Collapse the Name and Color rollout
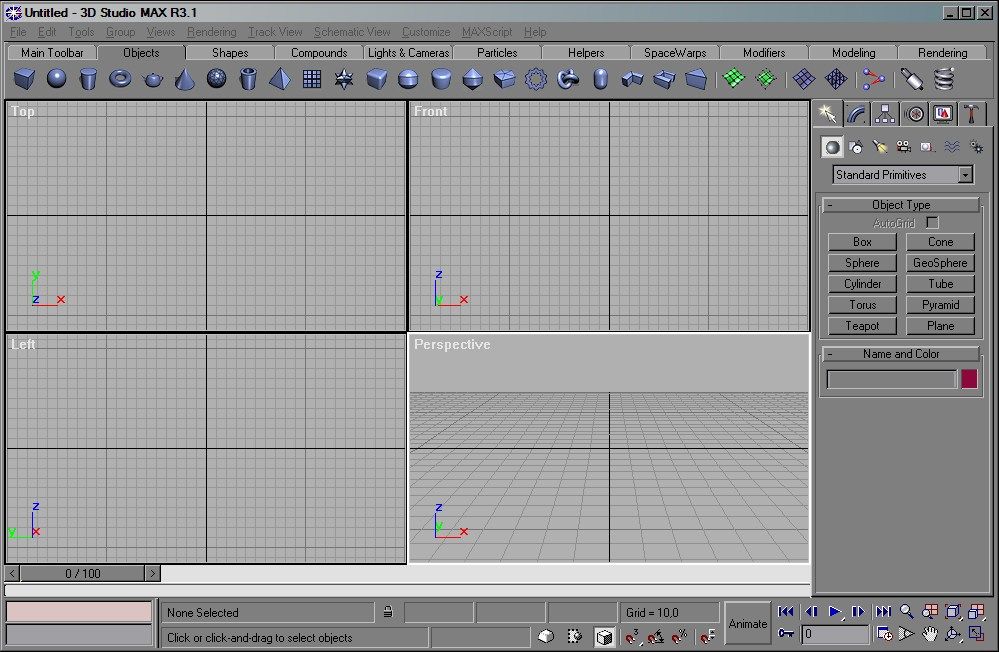The height and width of the screenshot is (652, 999). (x=901, y=354)
